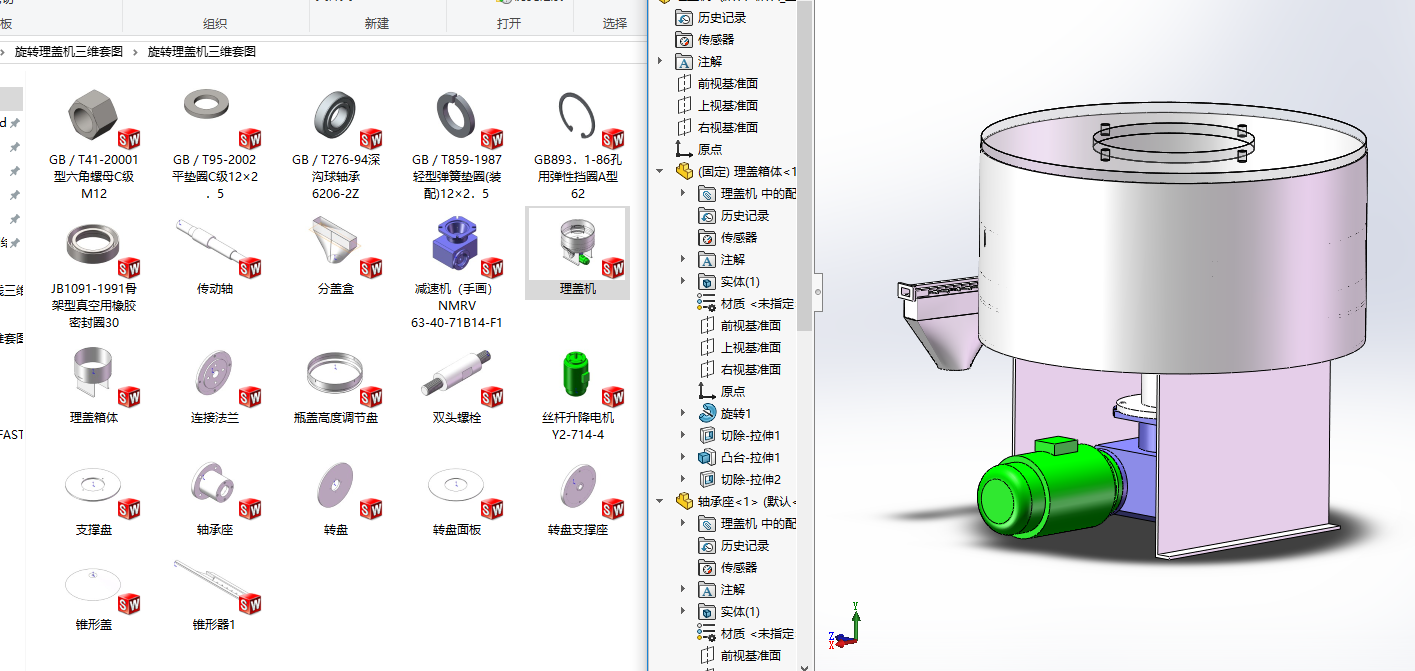Select the 凸台-拉伸1 boss-extrude icon
This screenshot has width=1415, height=671.
708,456
